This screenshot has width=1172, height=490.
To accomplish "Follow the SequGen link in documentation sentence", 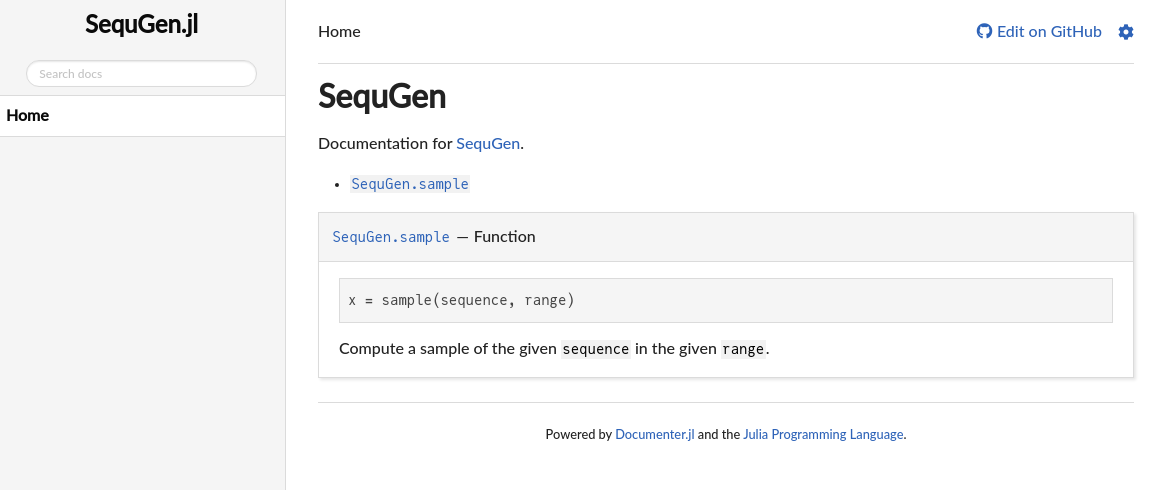I will (x=488, y=144).
